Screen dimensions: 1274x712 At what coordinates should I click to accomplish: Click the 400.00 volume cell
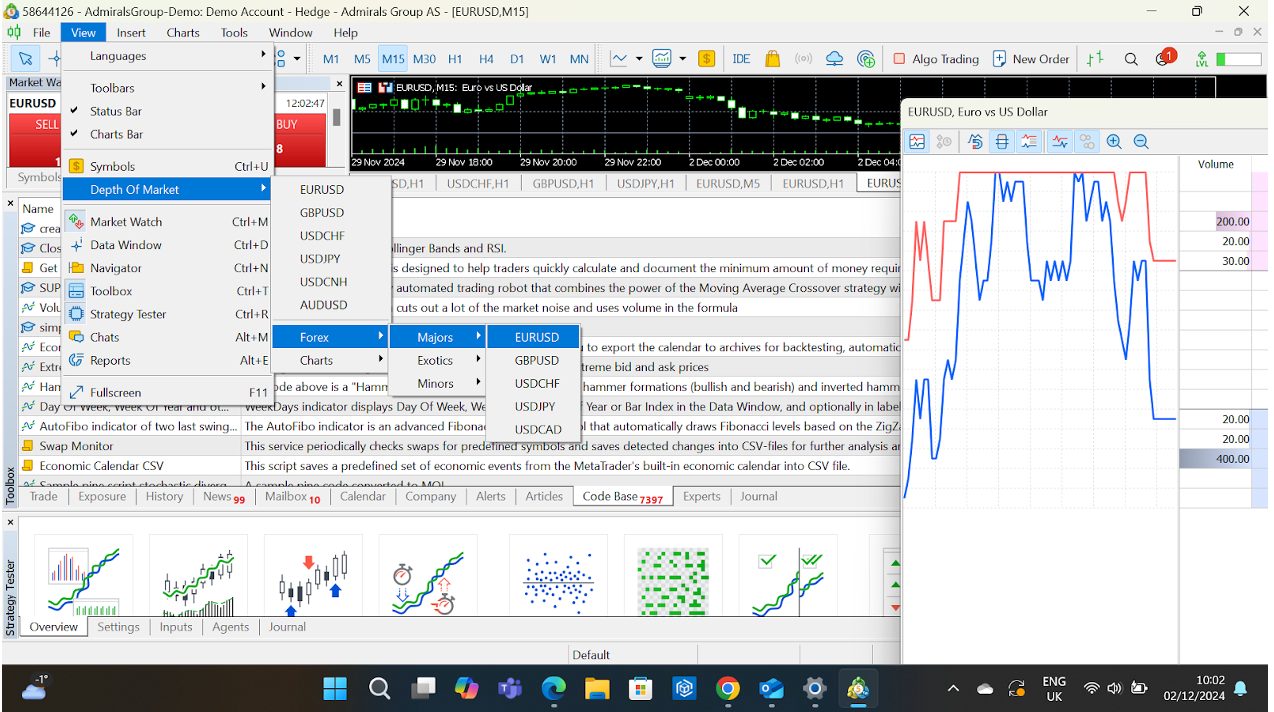click(x=1214, y=459)
